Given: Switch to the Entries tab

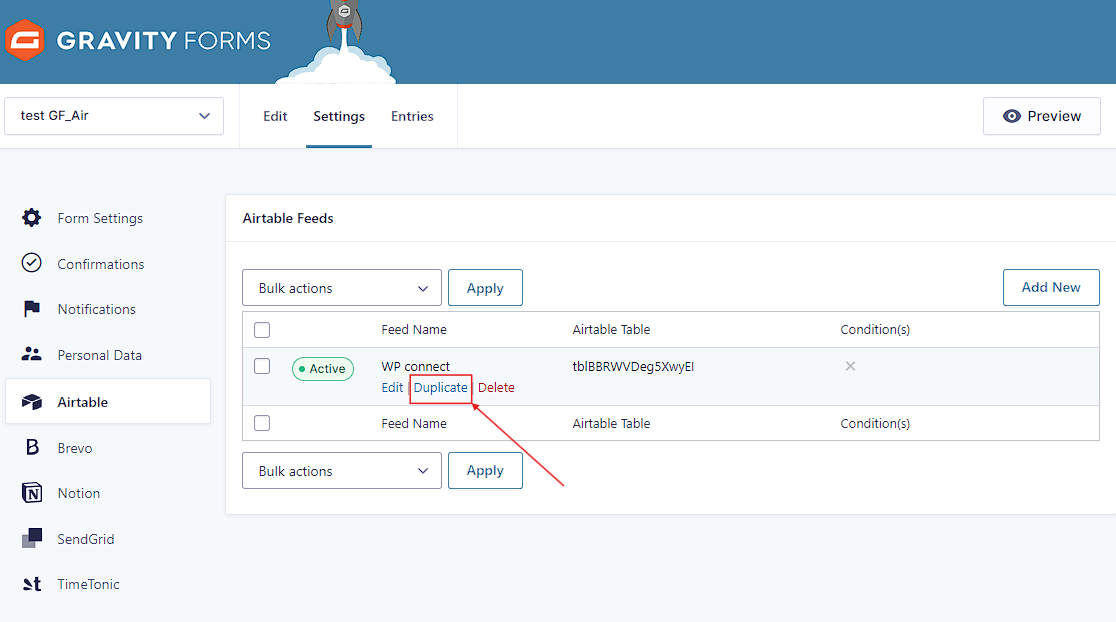Looking at the screenshot, I should [x=412, y=116].
